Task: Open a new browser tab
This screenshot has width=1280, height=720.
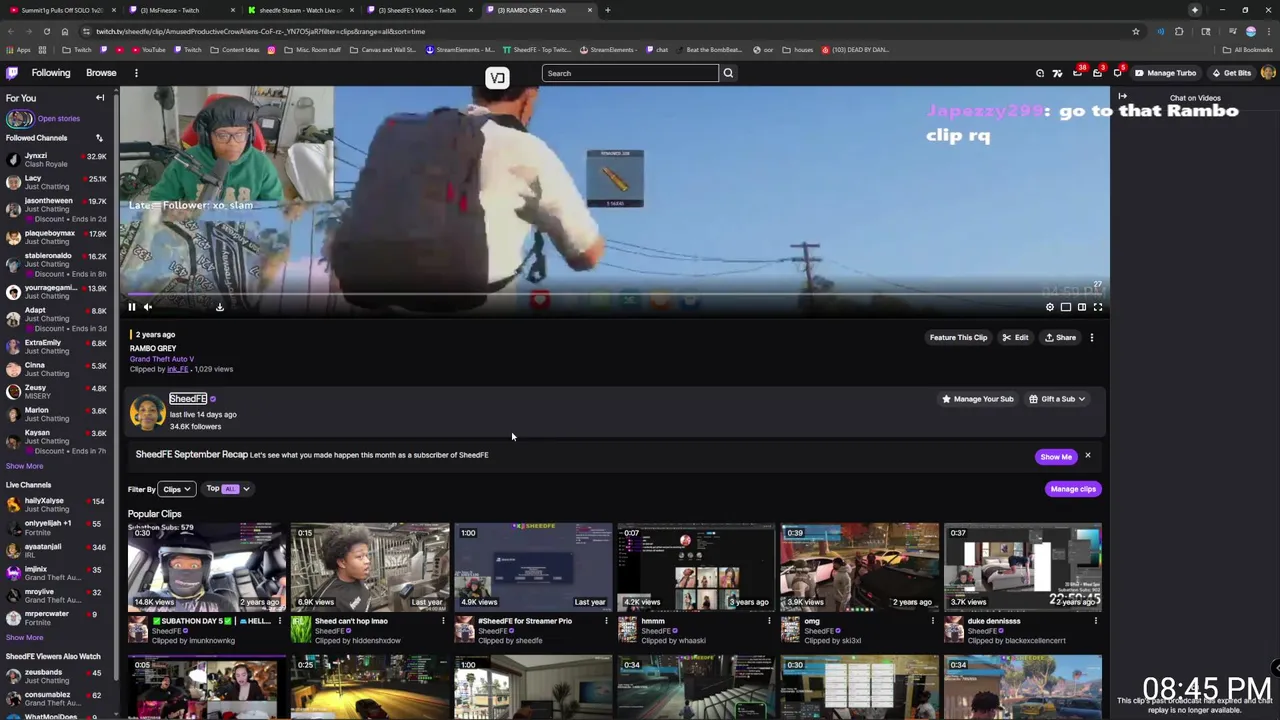Action: coord(607,10)
